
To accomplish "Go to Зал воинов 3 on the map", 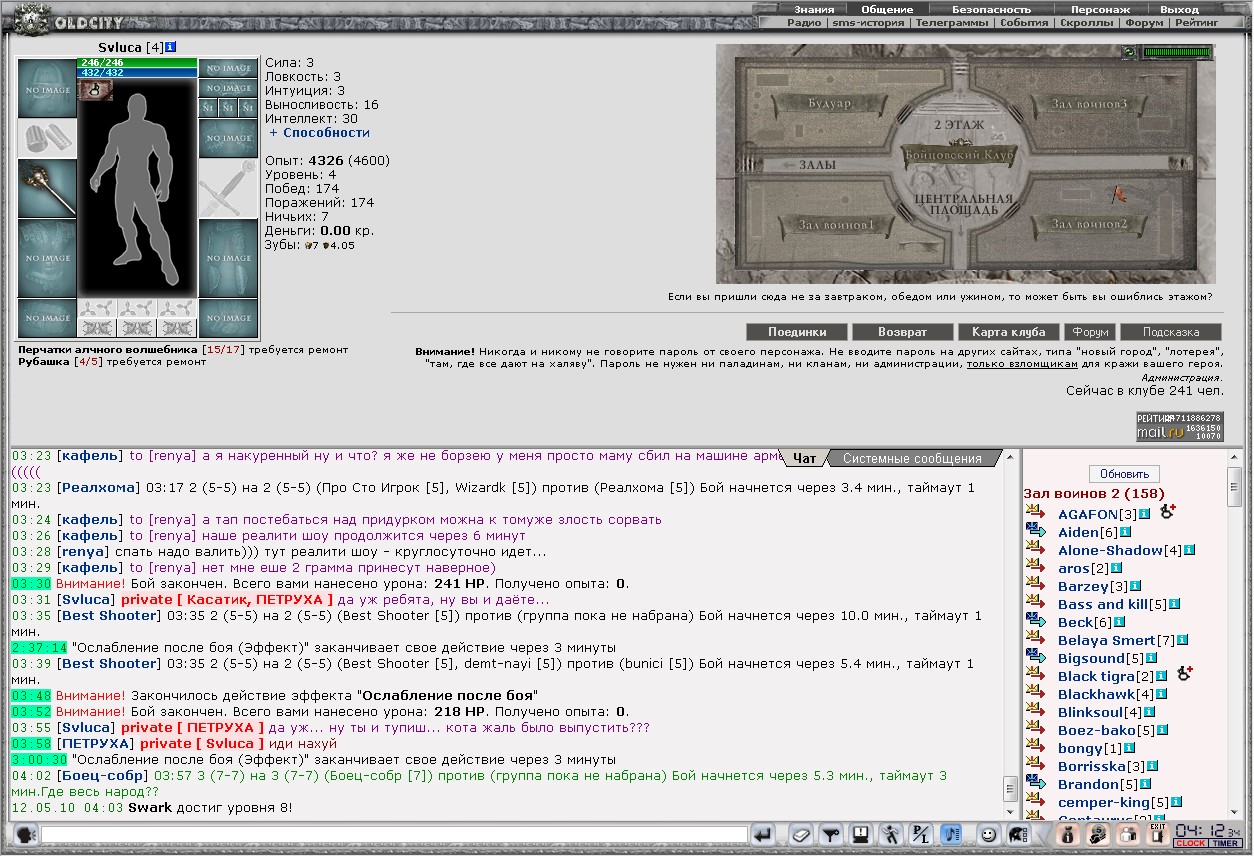I will click(x=1089, y=104).
